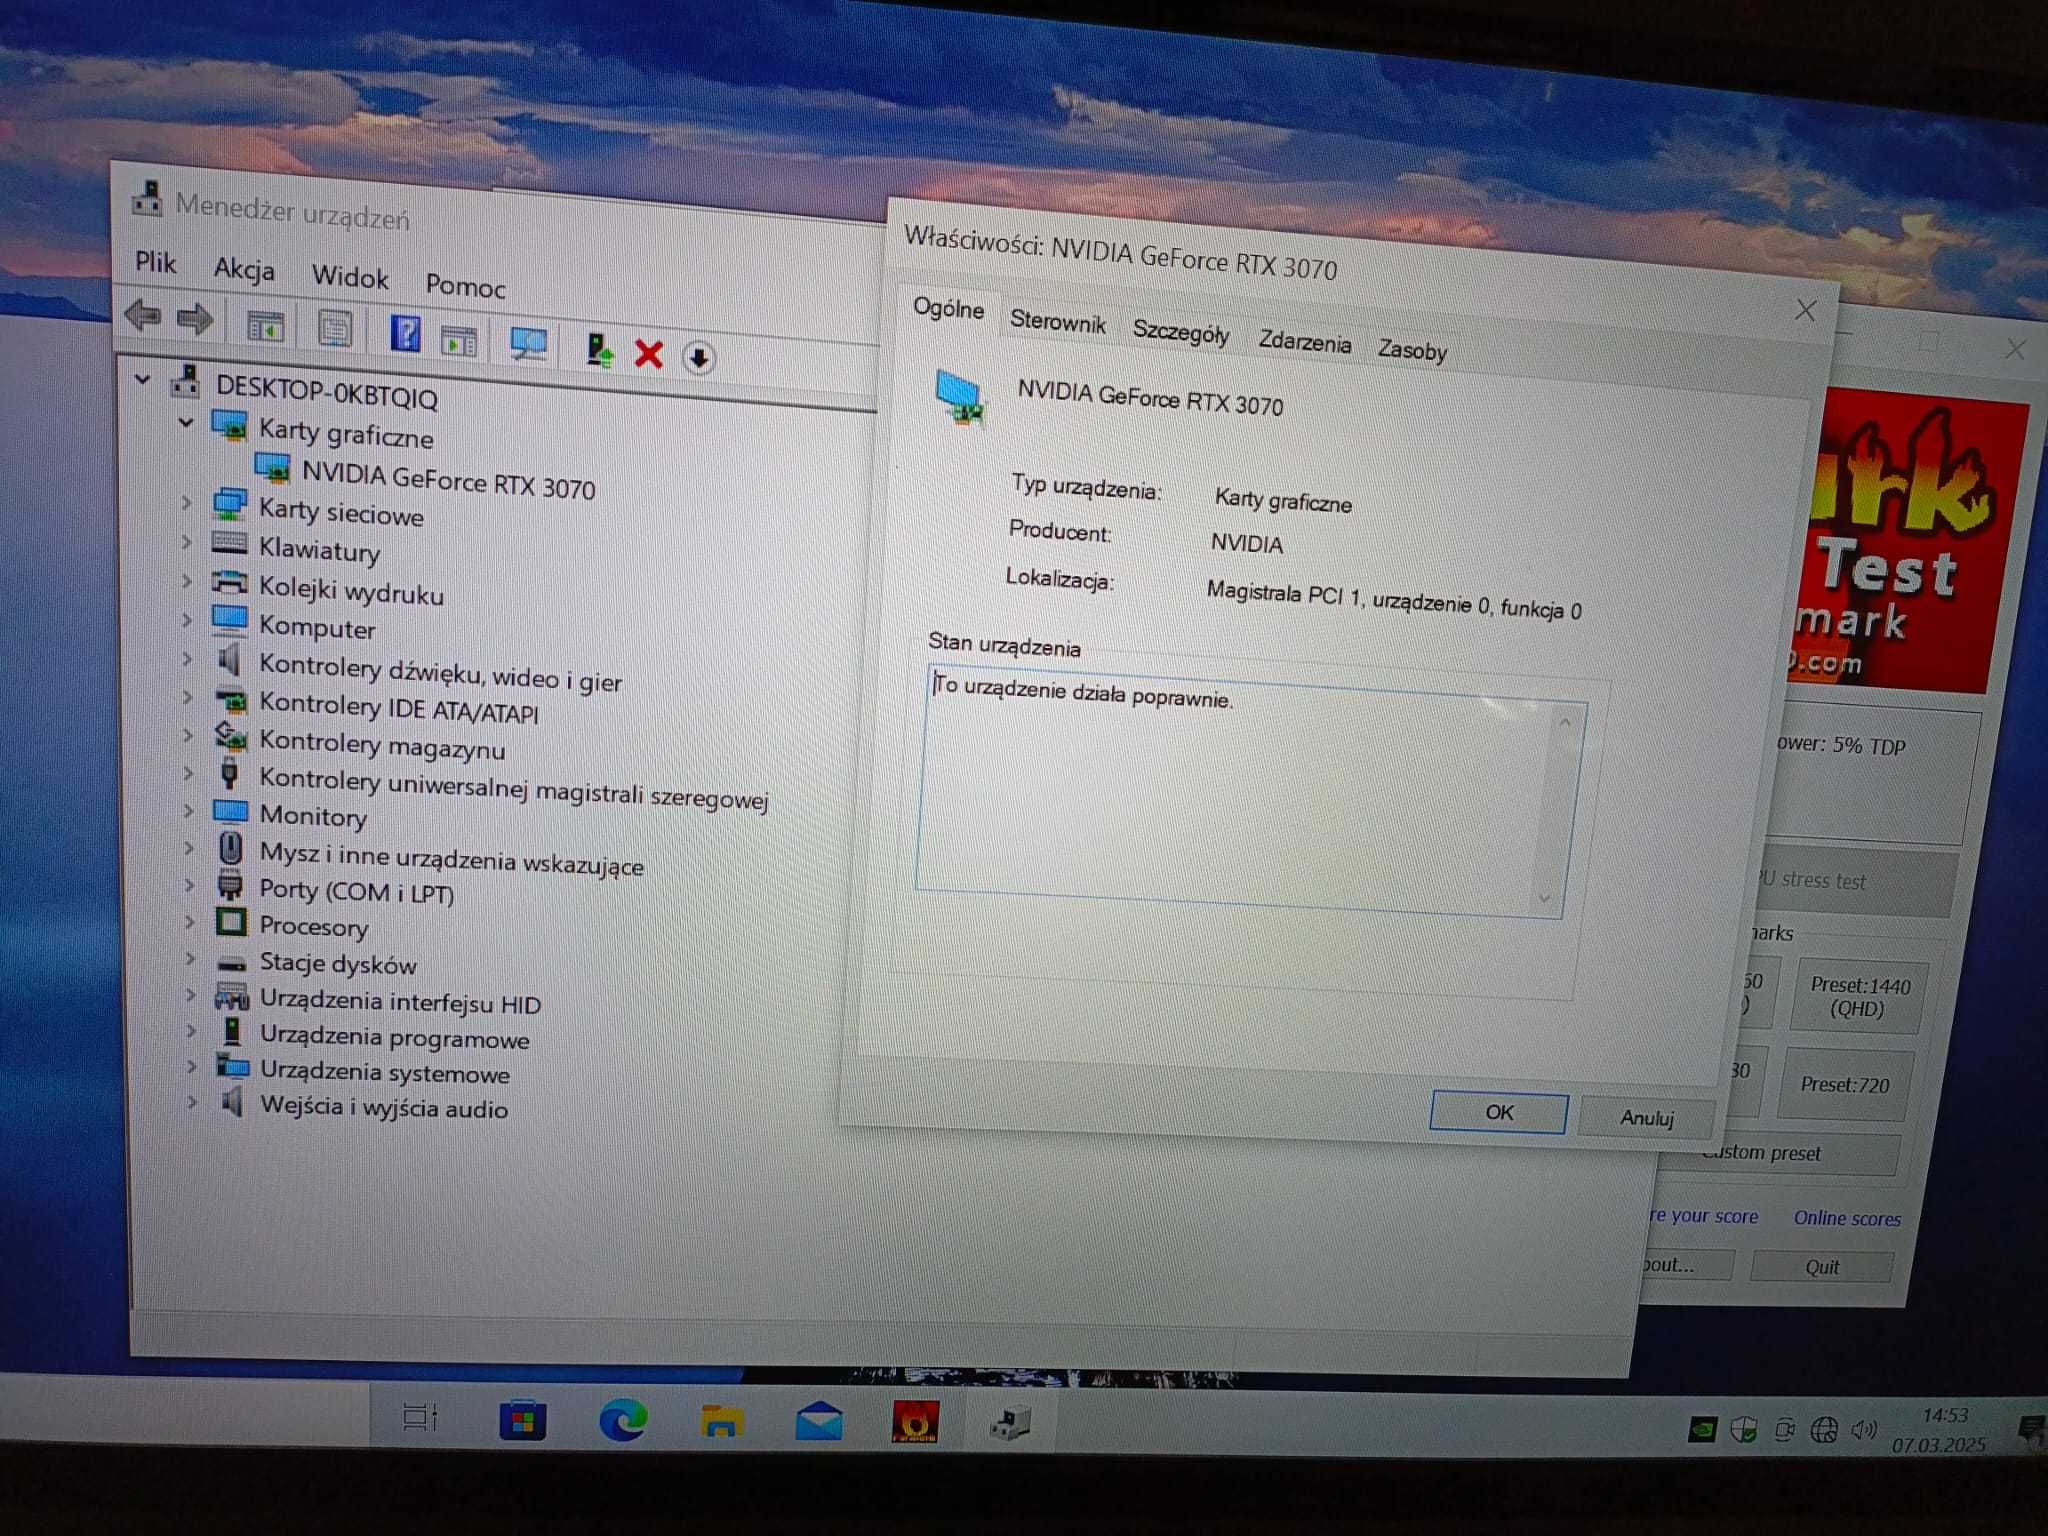The width and height of the screenshot is (2048, 1536).
Task: Click Preset:720 in FurMark window
Action: click(1844, 1085)
